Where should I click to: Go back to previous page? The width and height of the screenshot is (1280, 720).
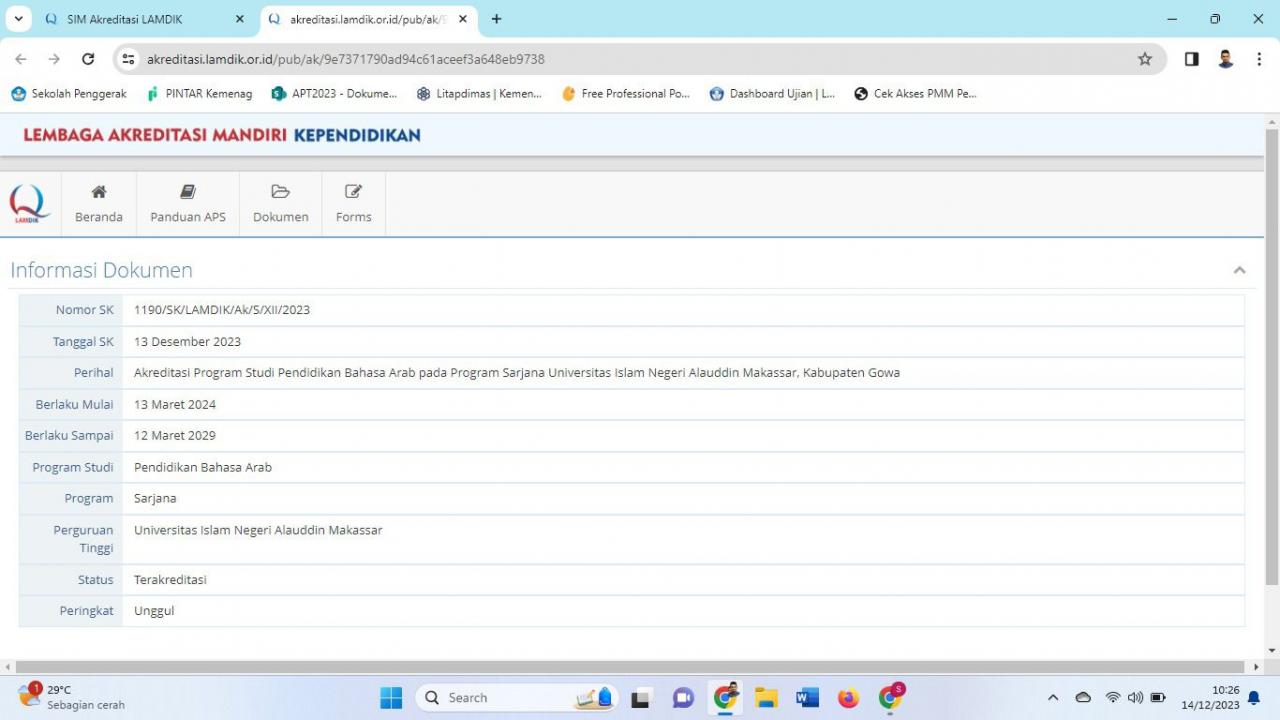[x=21, y=59]
